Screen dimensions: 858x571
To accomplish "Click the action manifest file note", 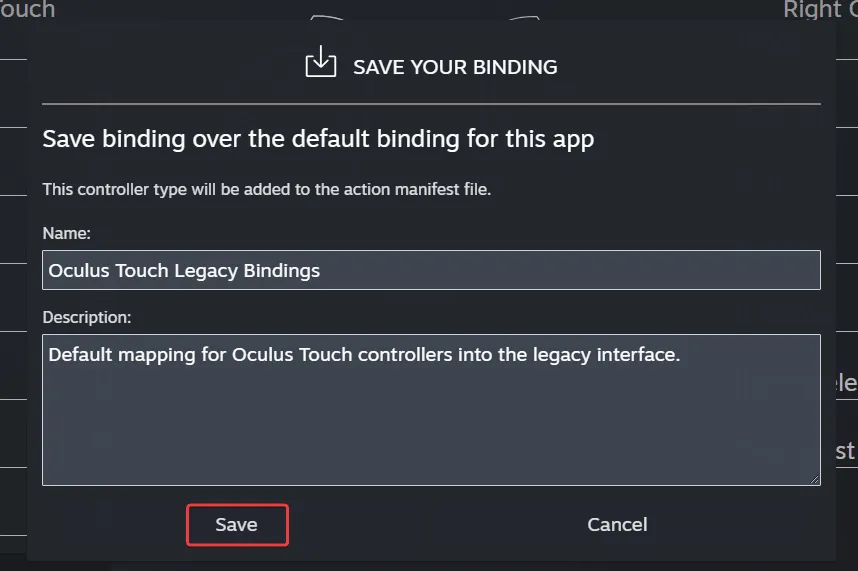I will [x=267, y=189].
